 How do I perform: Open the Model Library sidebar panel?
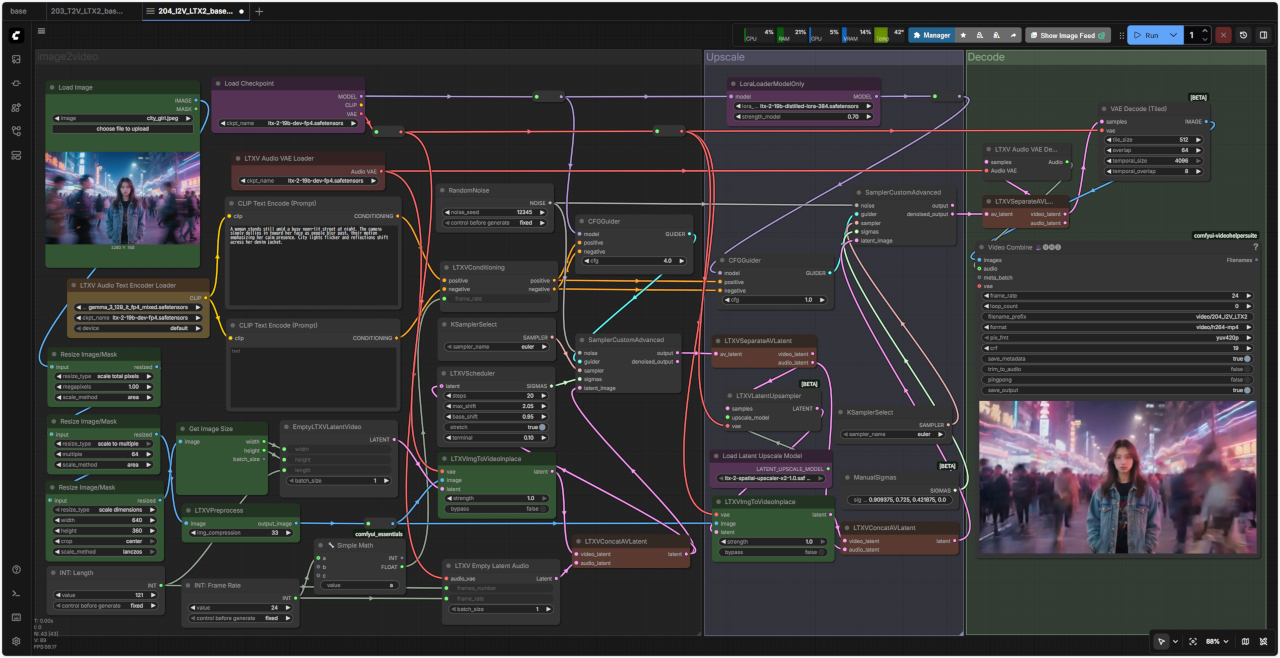[x=16, y=107]
